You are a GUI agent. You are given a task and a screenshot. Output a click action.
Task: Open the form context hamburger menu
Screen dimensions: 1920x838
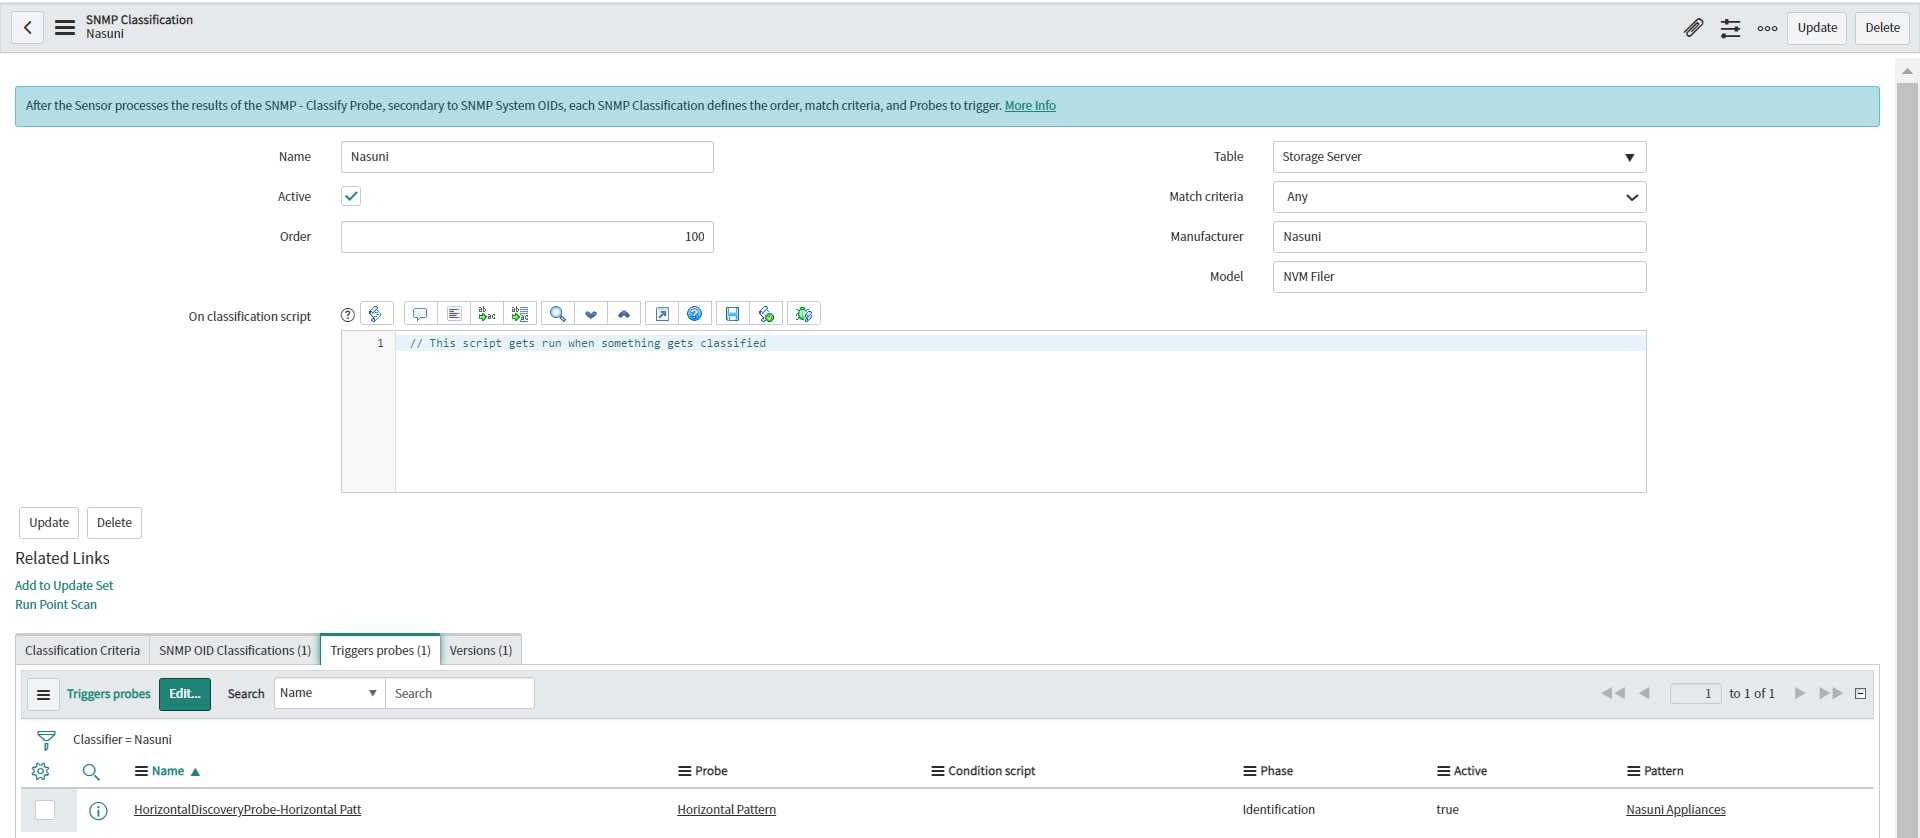tap(65, 28)
